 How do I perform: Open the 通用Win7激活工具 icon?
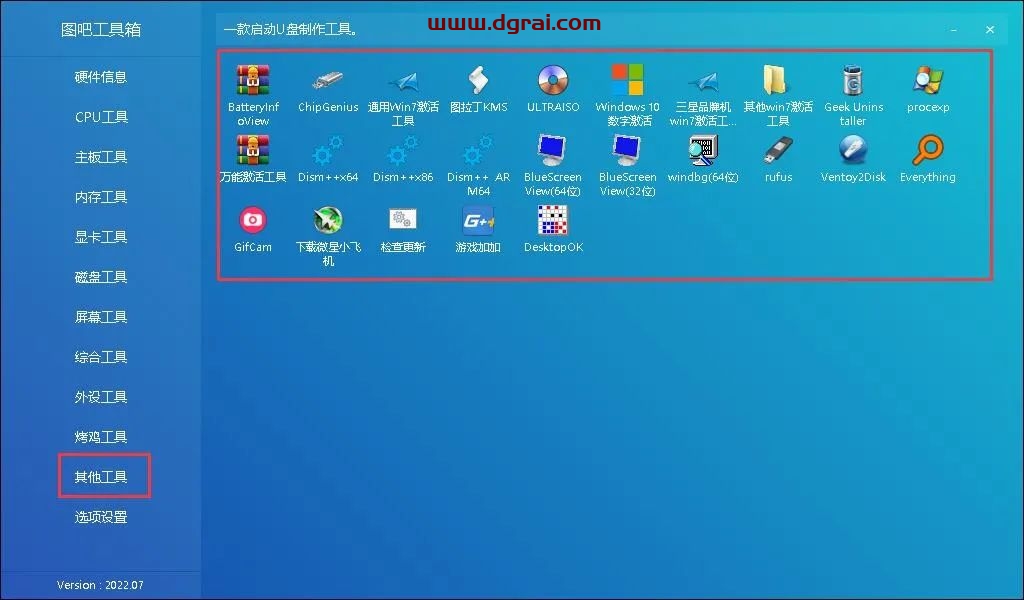(x=403, y=95)
